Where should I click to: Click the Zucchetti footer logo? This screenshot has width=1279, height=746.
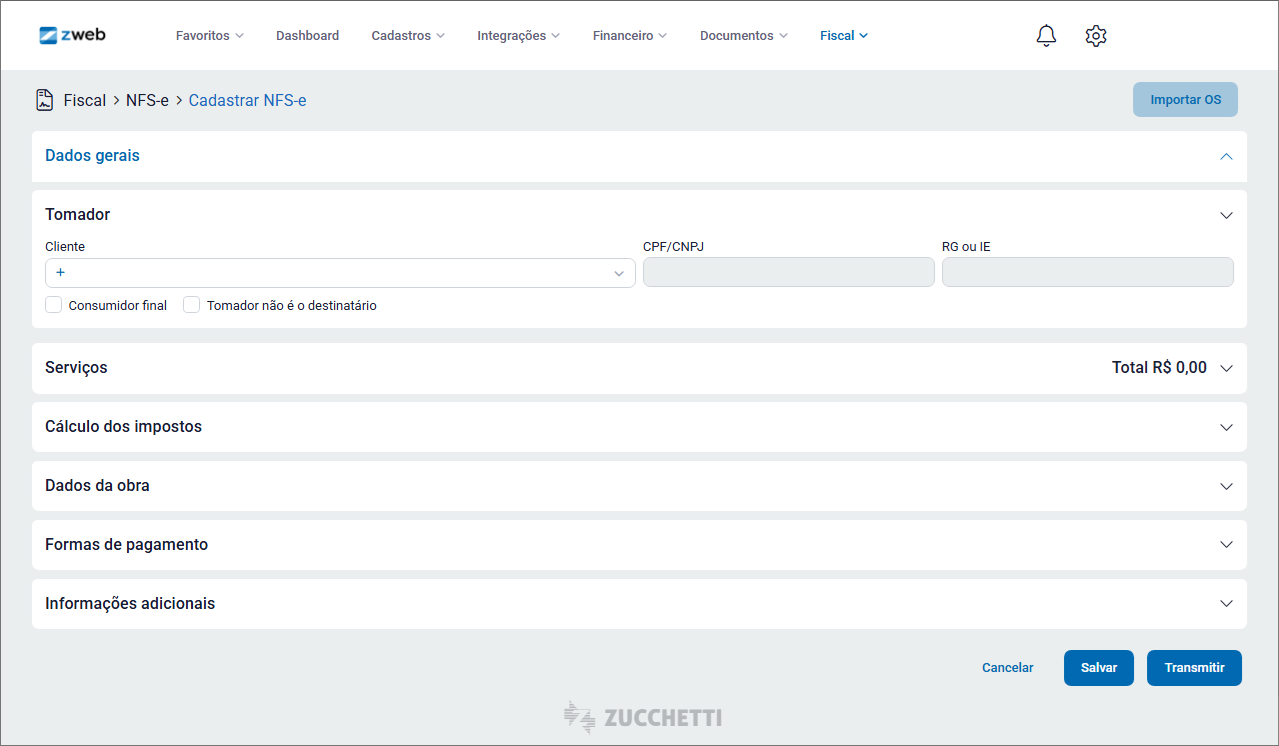[x=642, y=717]
